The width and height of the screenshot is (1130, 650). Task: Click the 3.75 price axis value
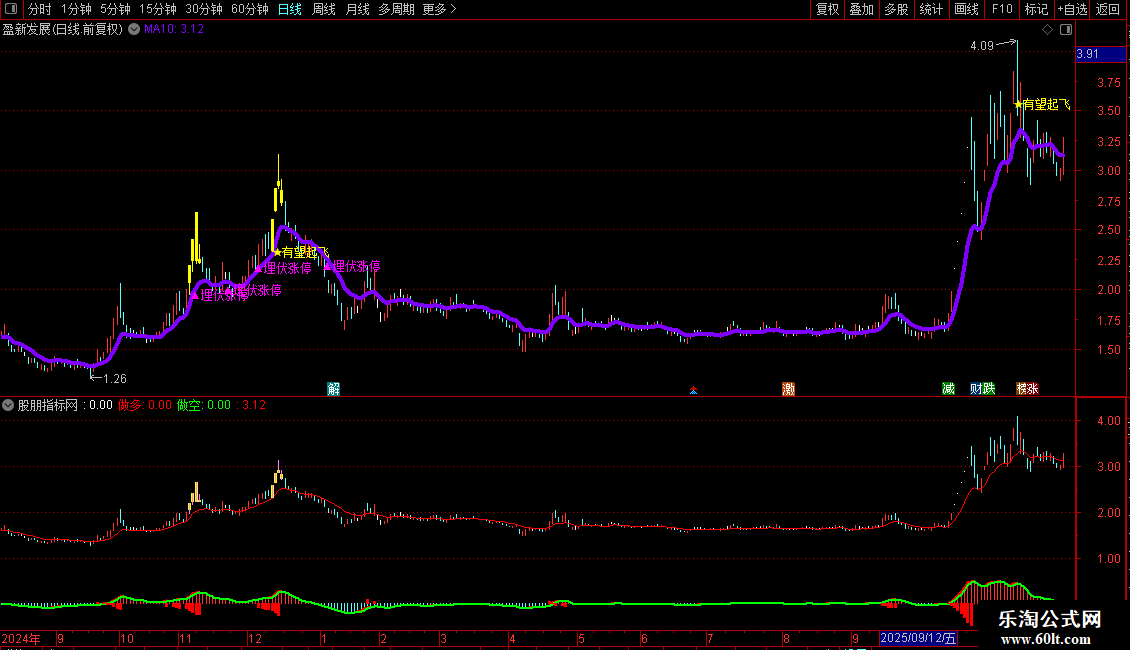(1108, 83)
